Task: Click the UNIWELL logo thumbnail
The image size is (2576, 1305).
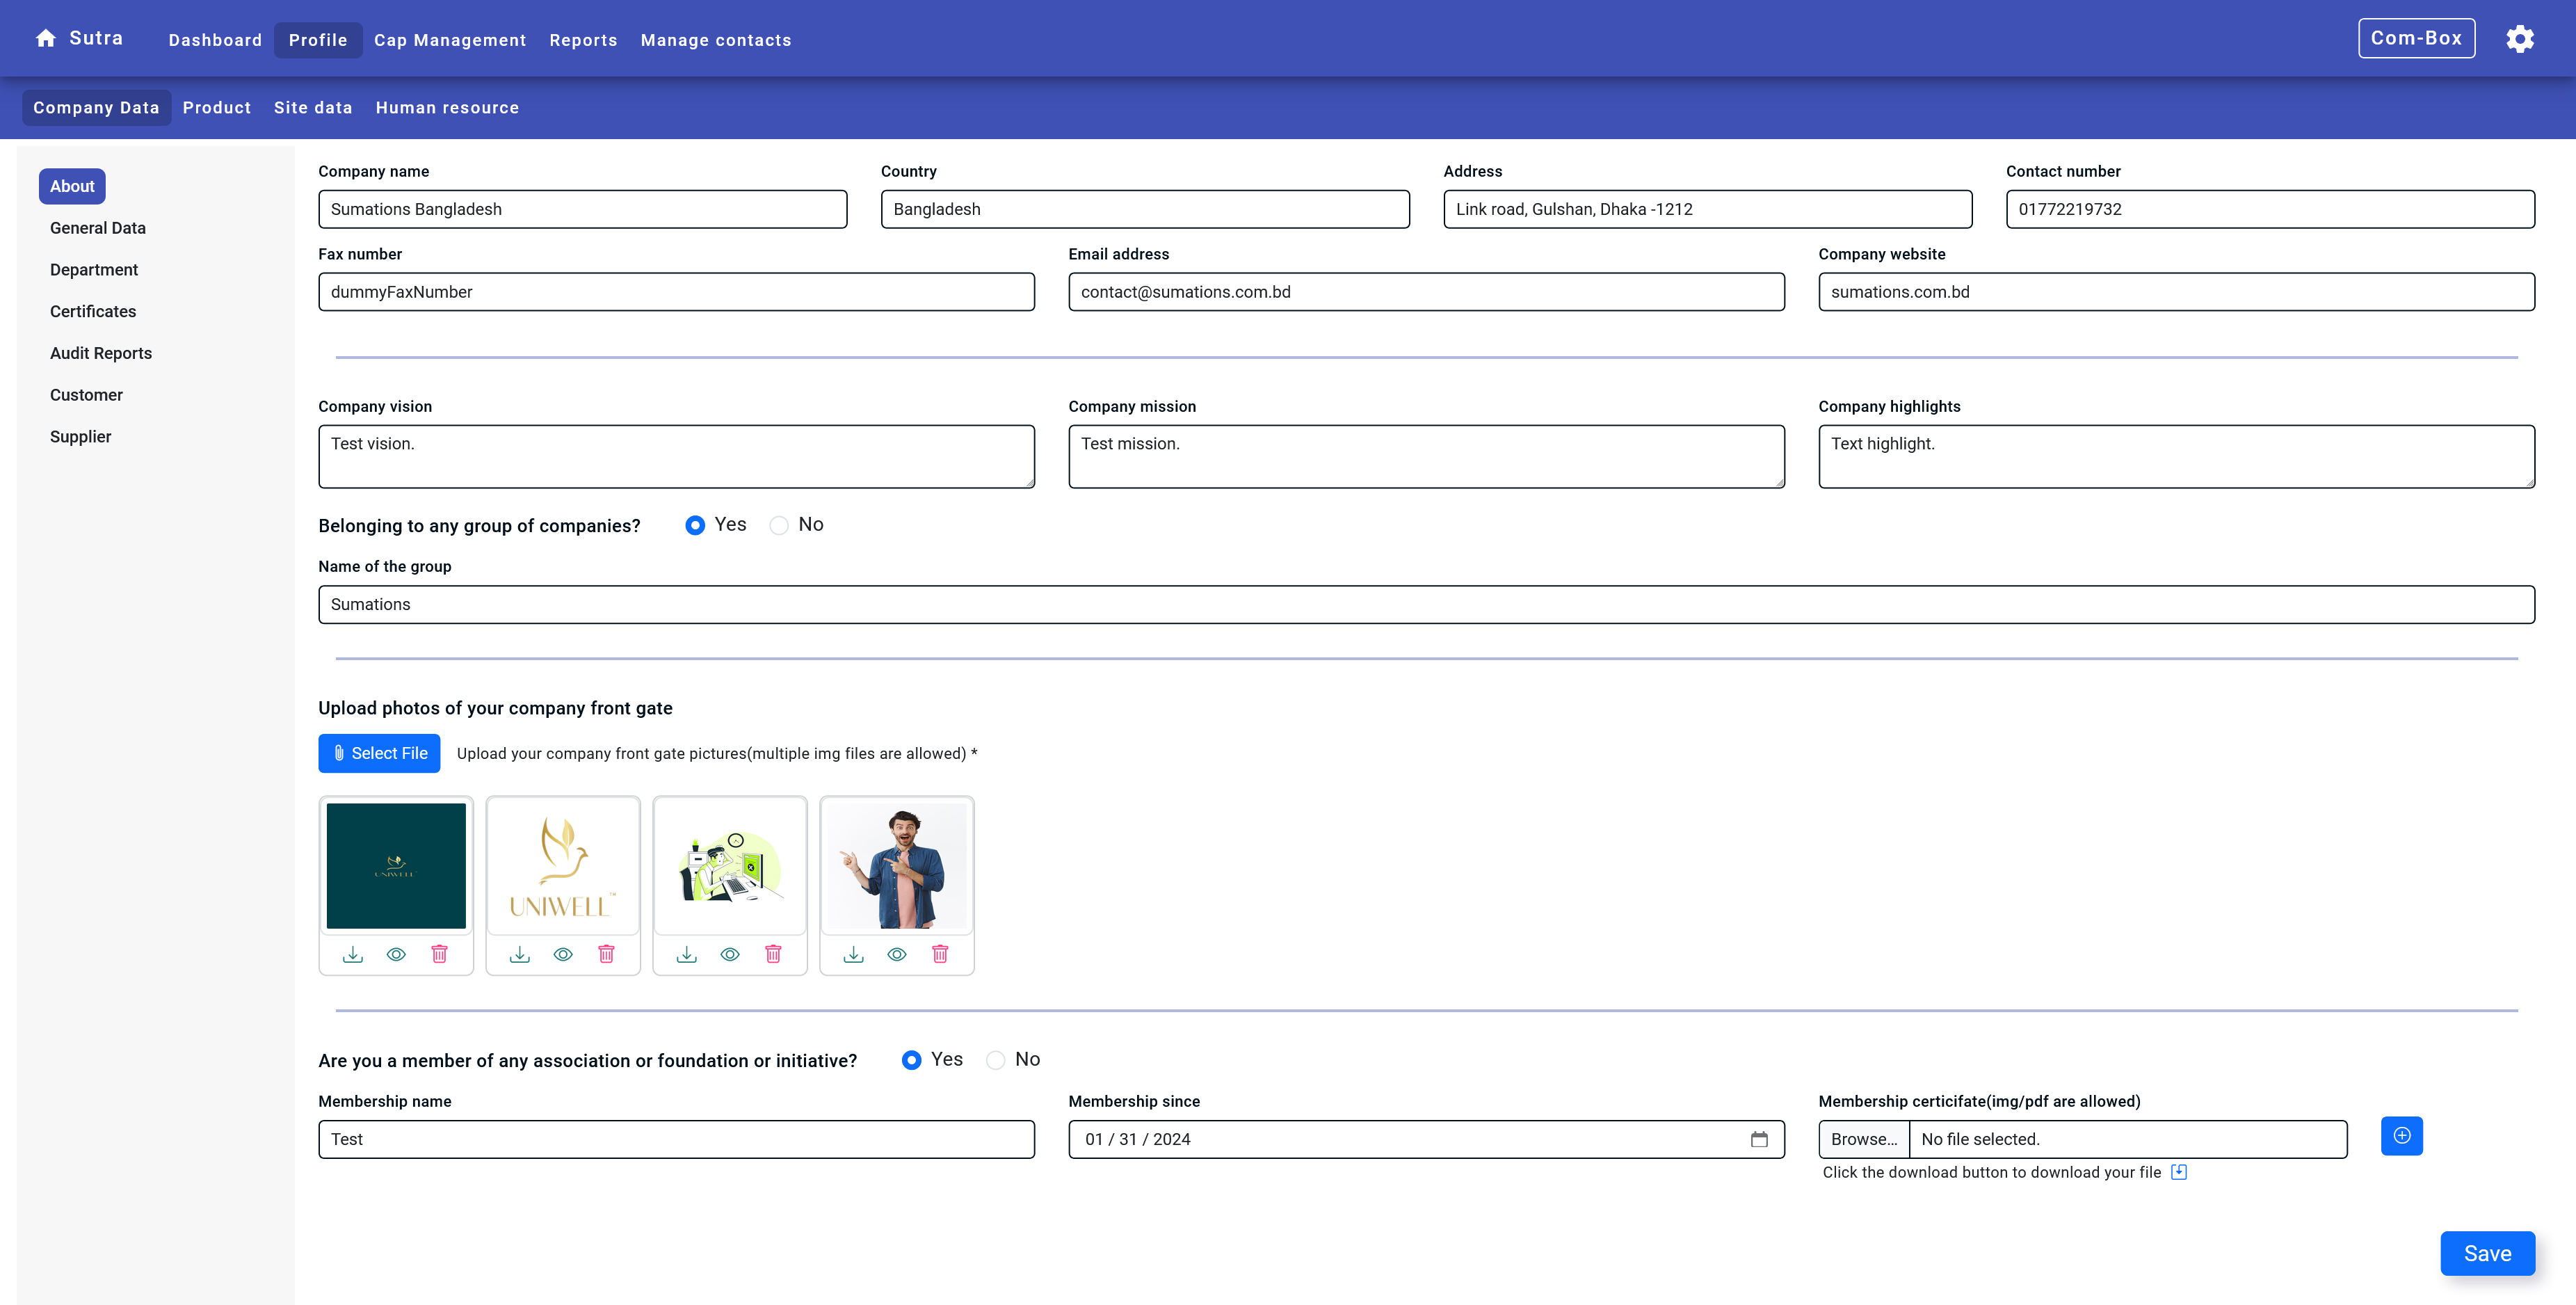Action: tap(562, 866)
